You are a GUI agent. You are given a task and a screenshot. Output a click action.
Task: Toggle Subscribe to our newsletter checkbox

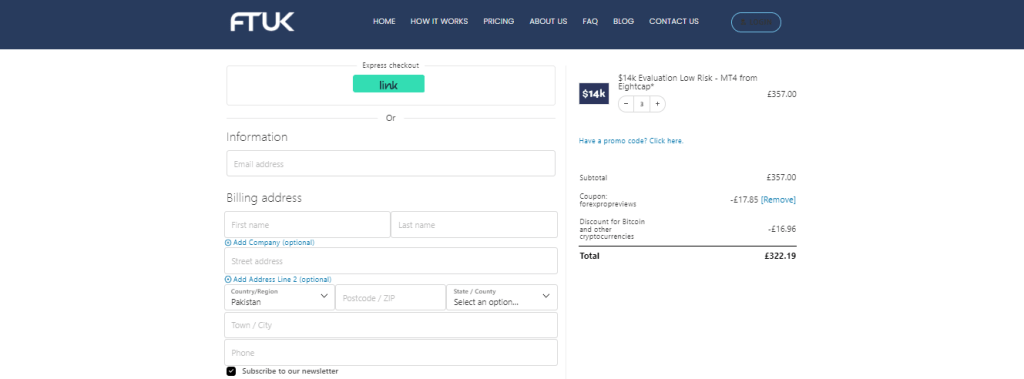[231, 371]
